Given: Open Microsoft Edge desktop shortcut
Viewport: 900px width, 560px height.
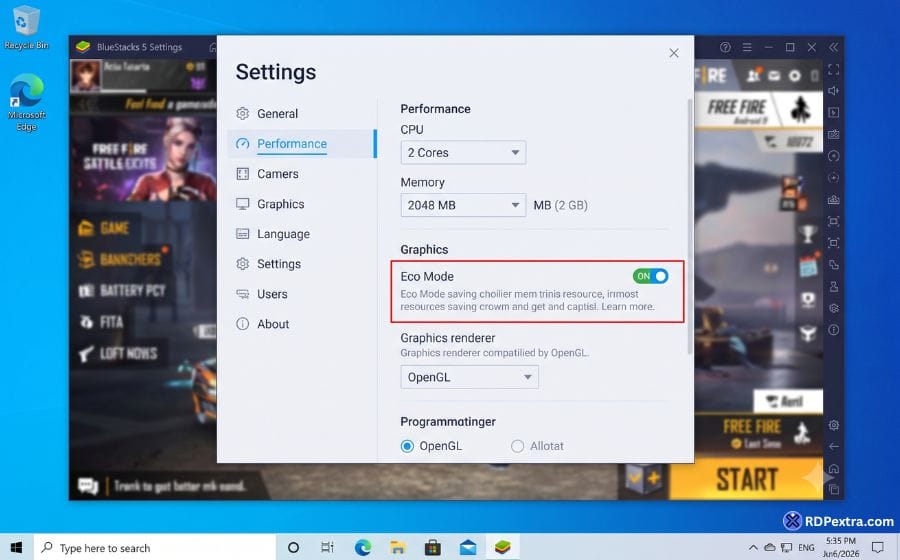Looking at the screenshot, I should 26,102.
